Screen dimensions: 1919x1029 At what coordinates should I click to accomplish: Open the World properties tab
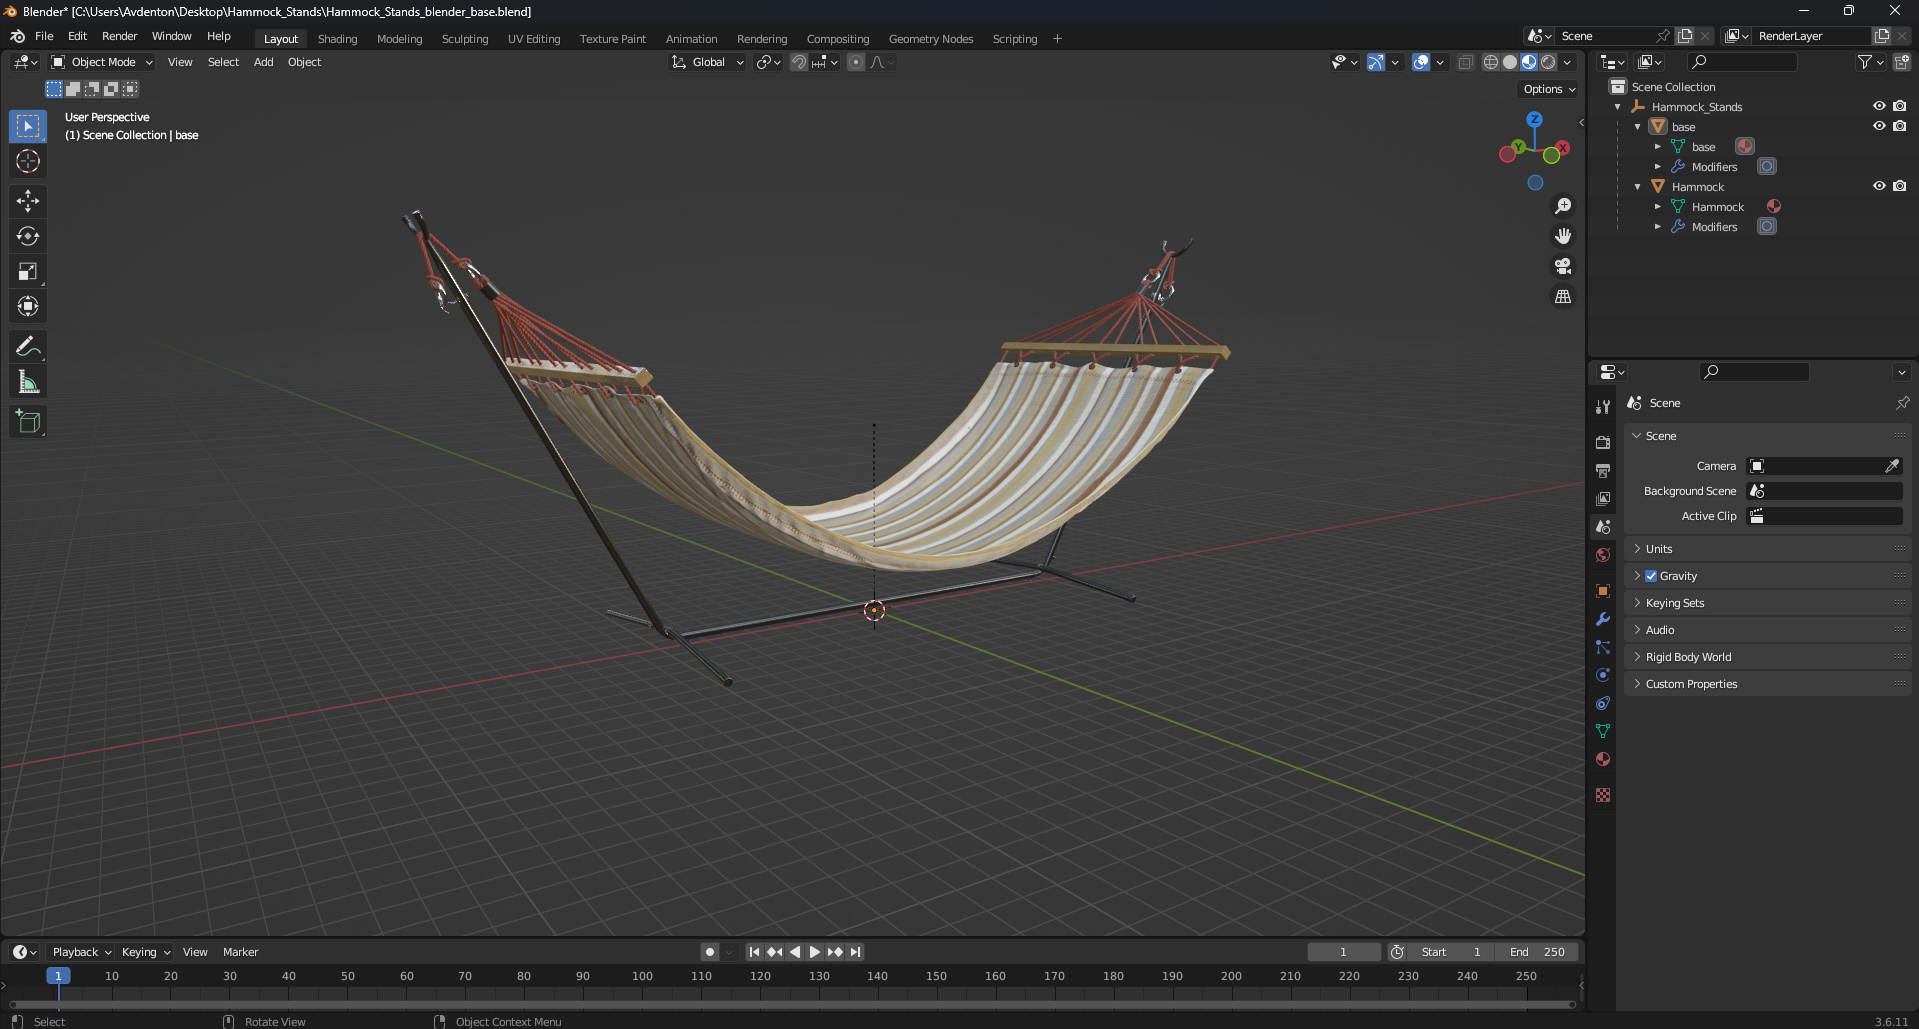(x=1603, y=555)
